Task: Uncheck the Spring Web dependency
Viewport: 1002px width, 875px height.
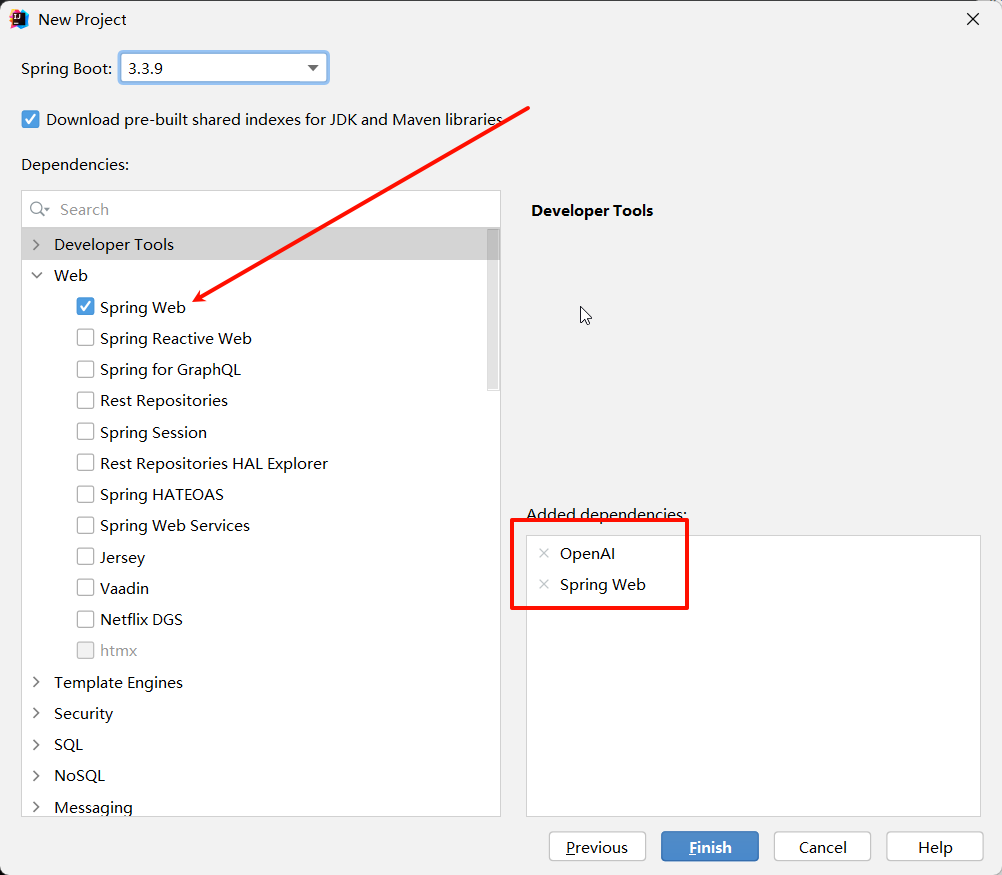Action: pyautogui.click(x=85, y=307)
